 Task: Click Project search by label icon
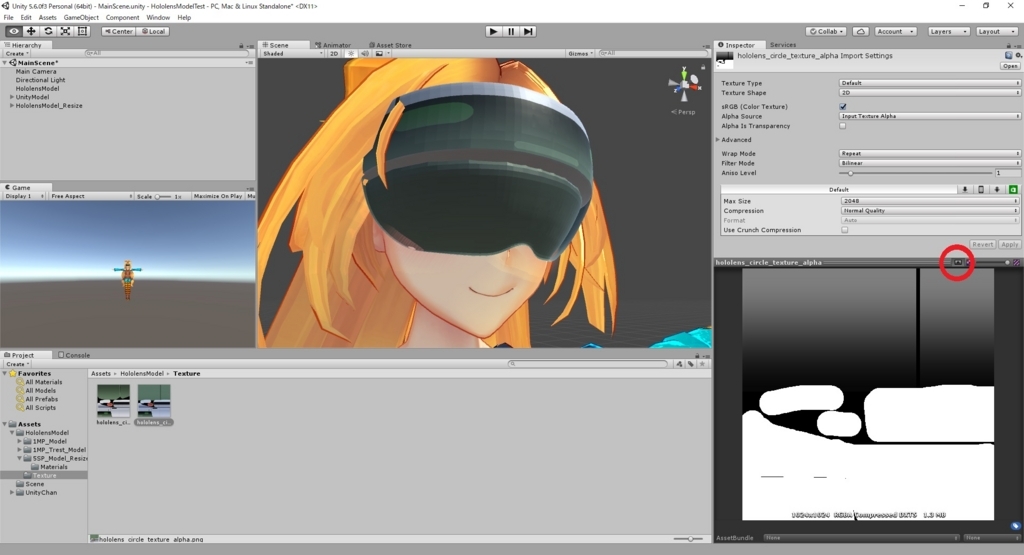point(691,364)
